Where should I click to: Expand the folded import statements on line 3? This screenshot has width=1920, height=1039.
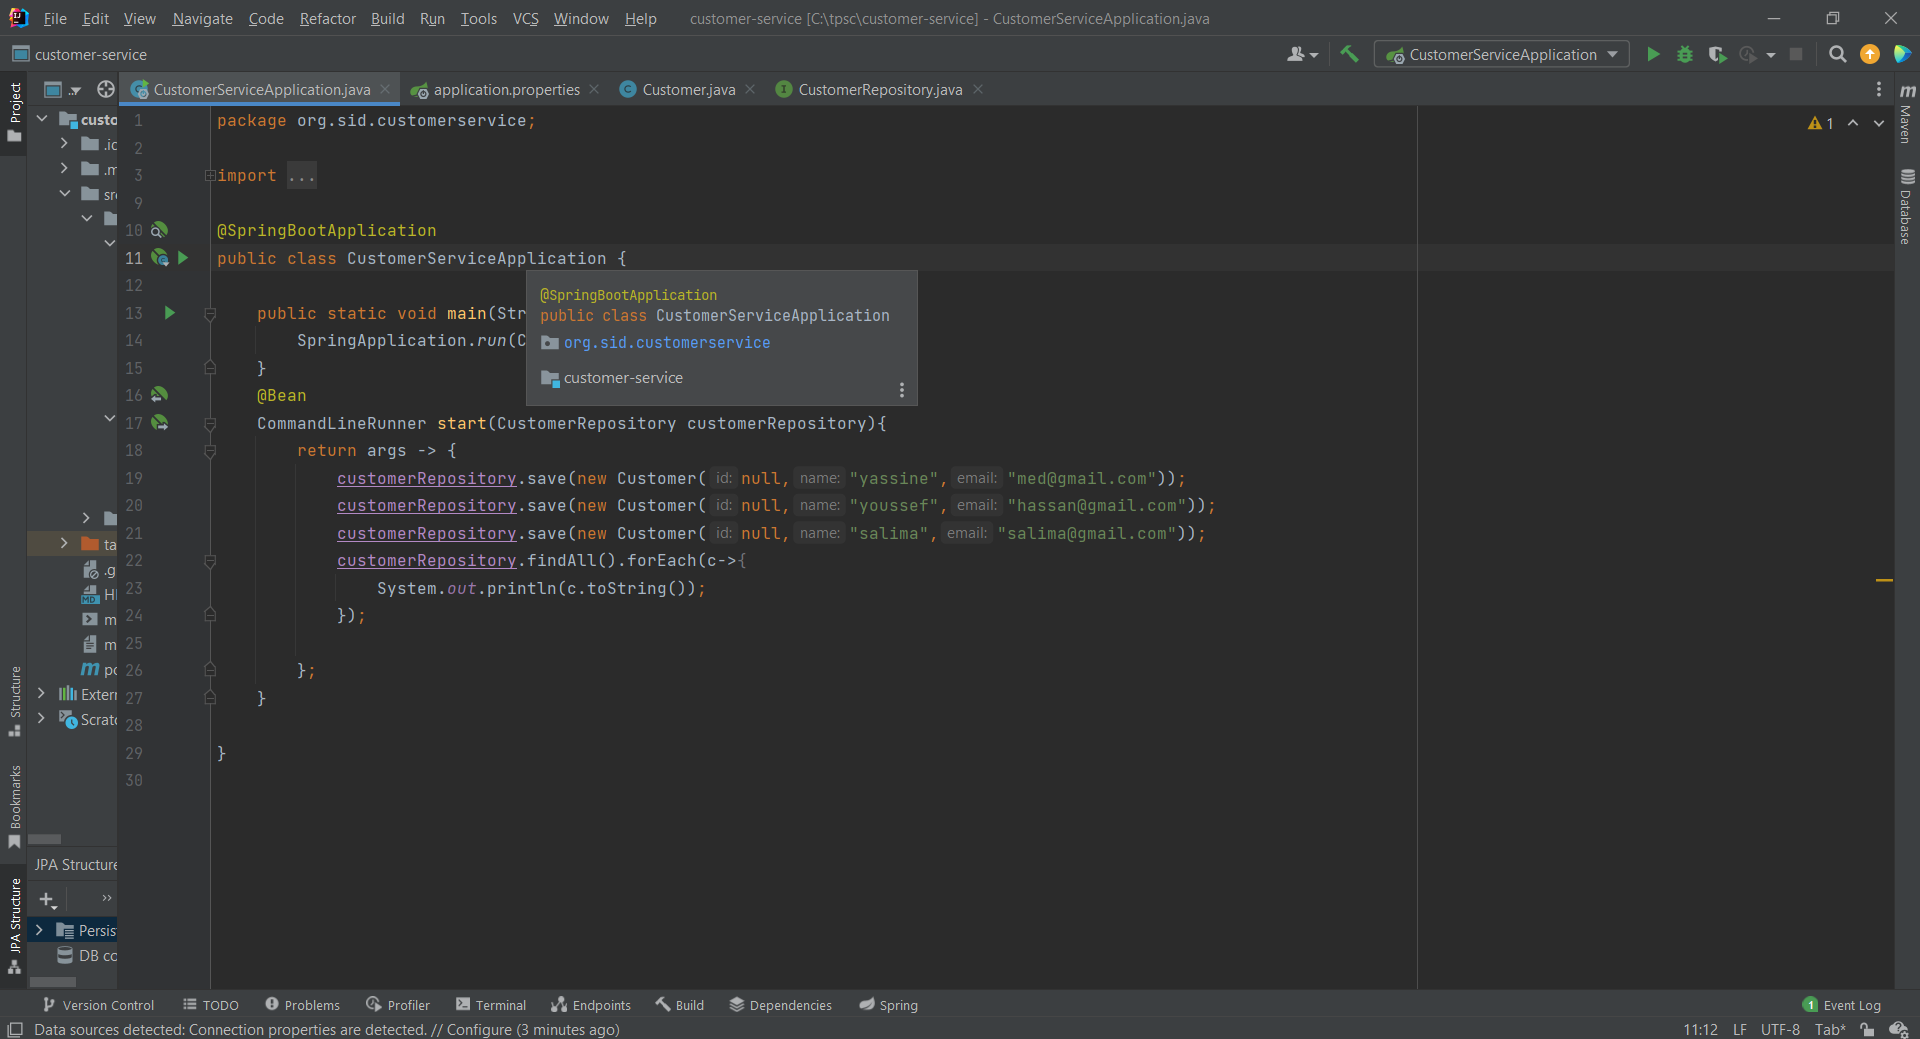[209, 176]
